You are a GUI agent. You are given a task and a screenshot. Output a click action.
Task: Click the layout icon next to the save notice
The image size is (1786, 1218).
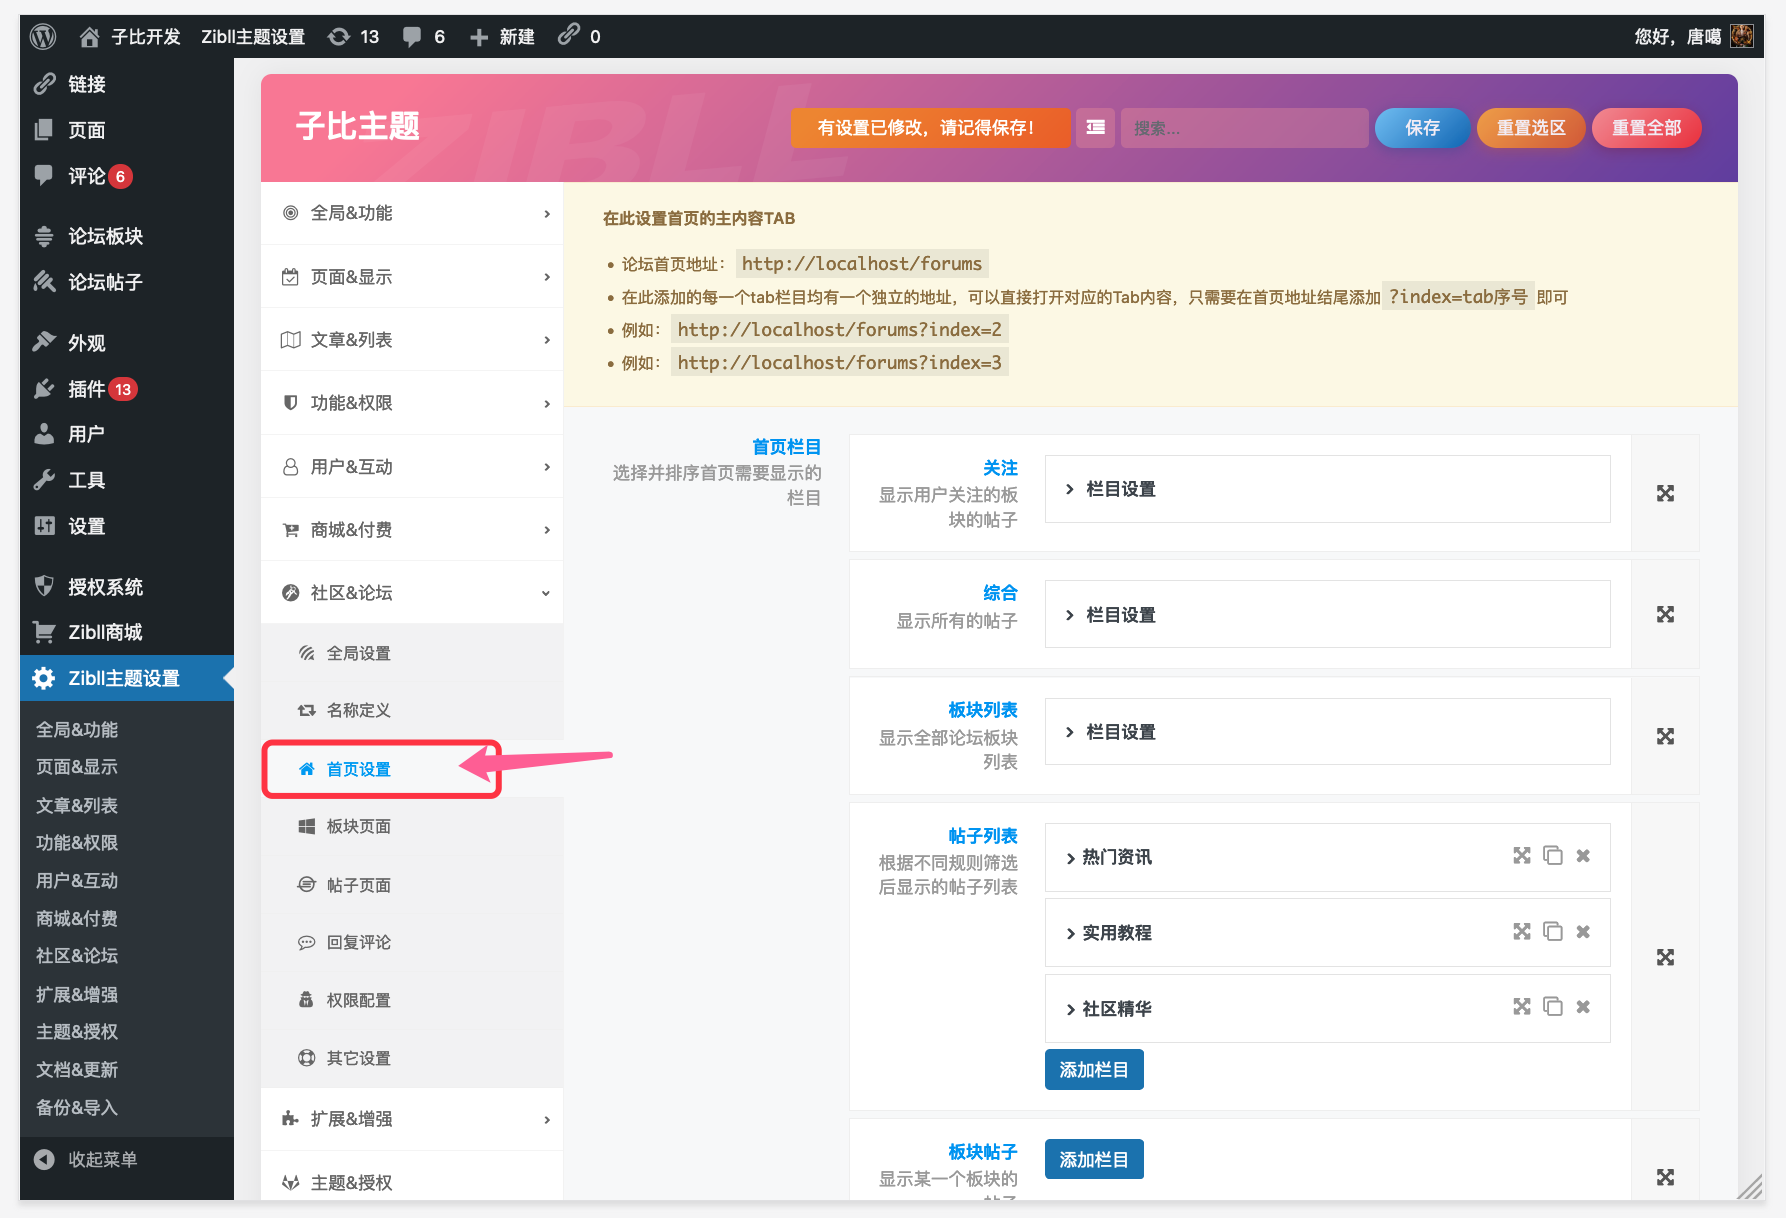coord(1095,128)
